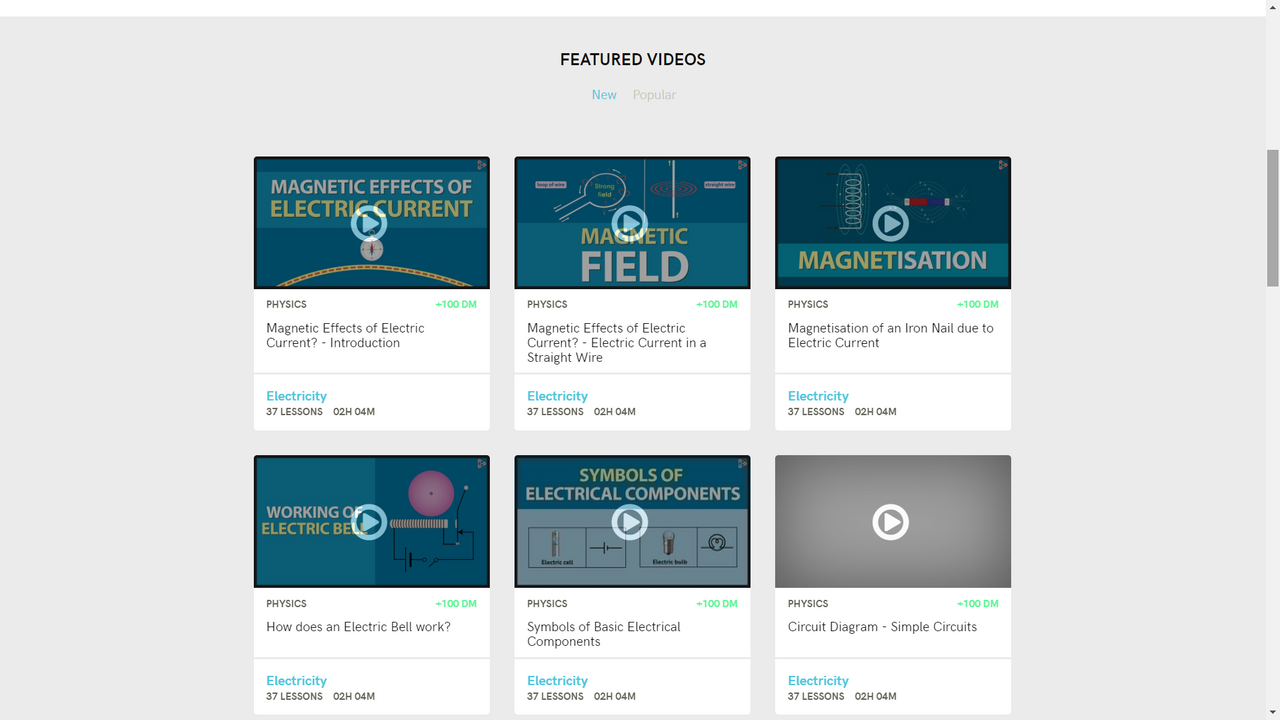Play the Symbols of Electrical Components video
The height and width of the screenshot is (720, 1280).
coord(630,522)
